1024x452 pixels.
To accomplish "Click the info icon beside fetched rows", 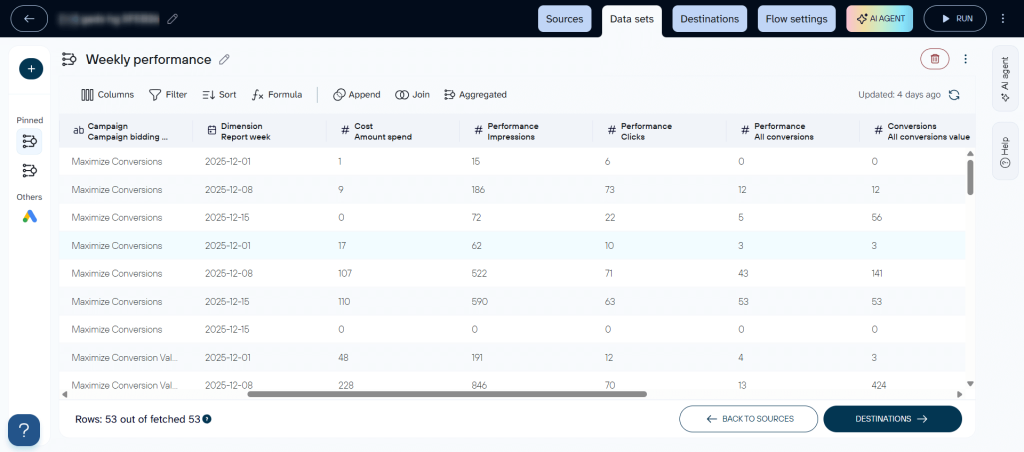I will (207, 419).
